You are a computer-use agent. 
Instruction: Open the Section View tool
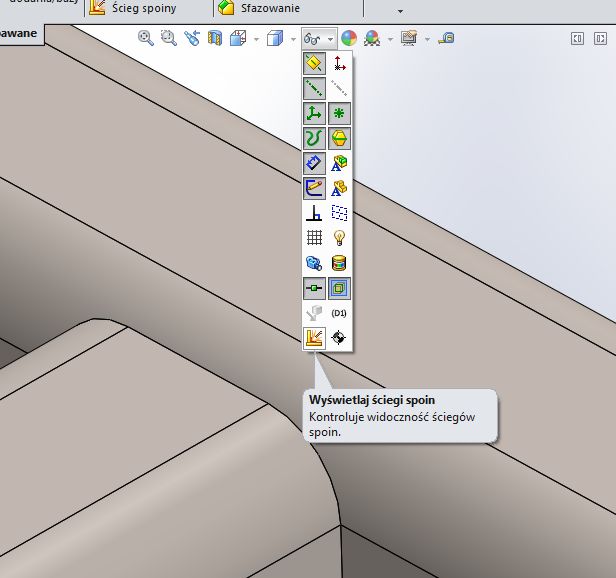coord(213,38)
